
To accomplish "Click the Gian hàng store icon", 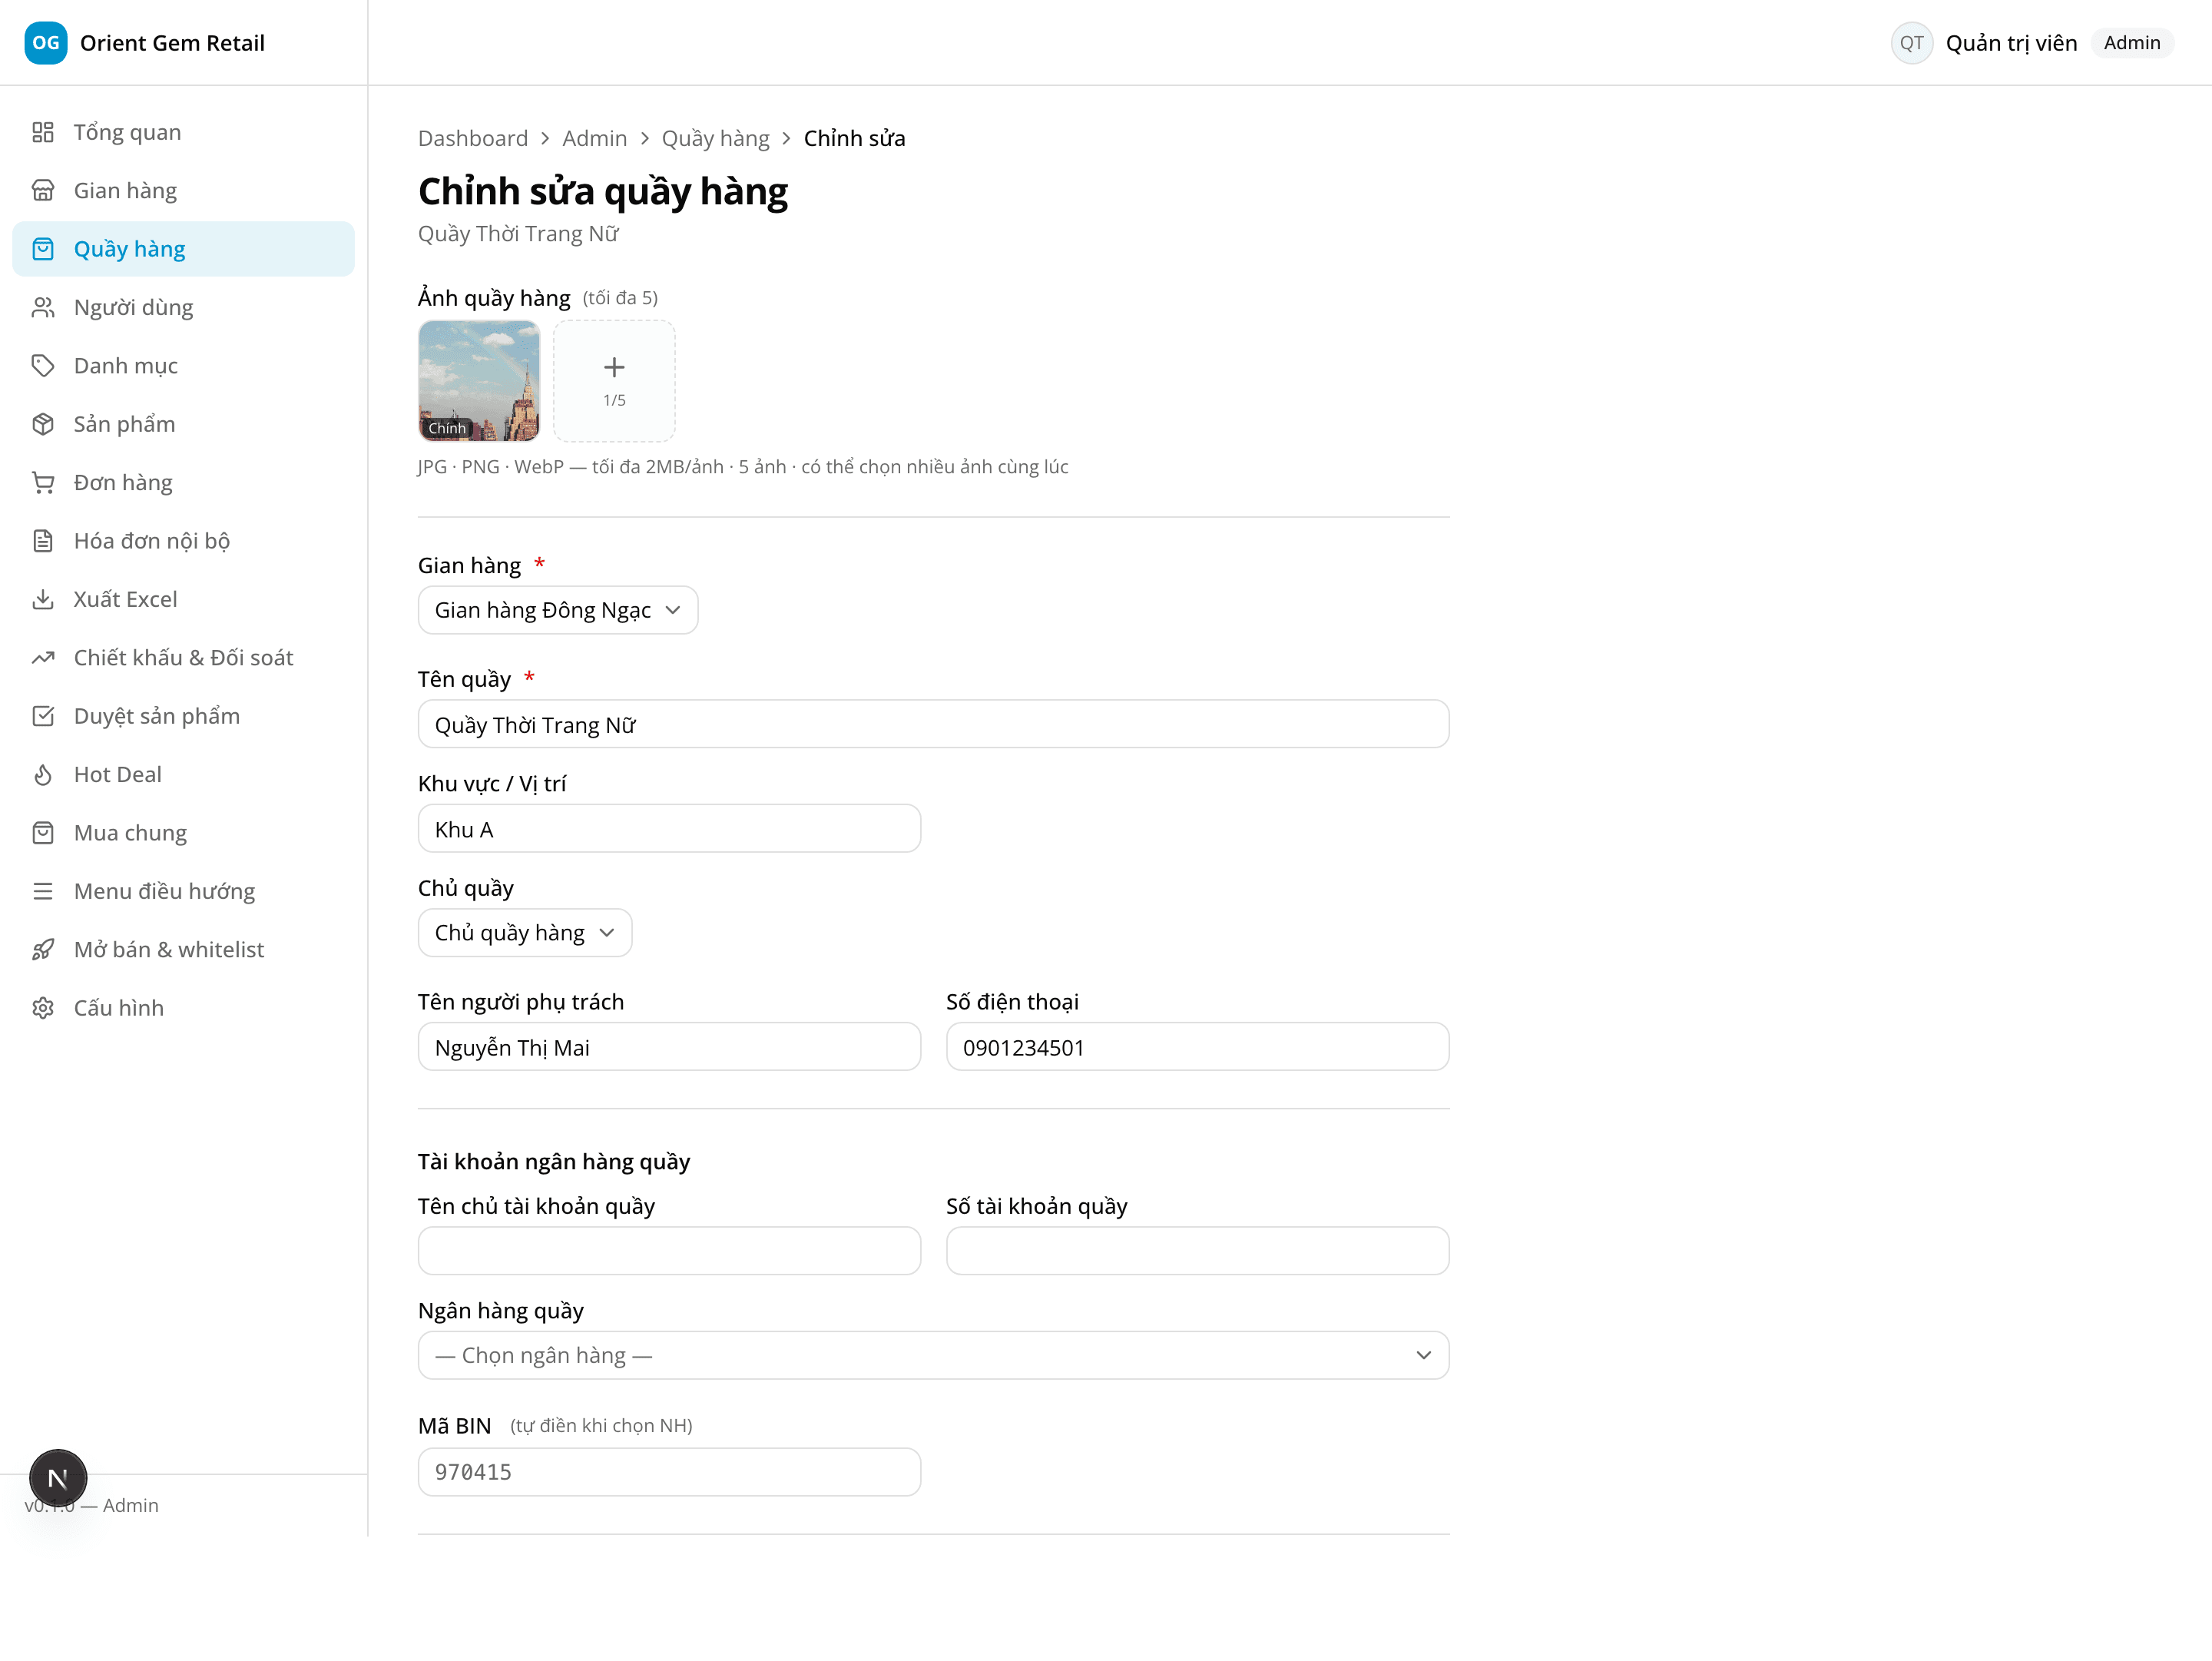I will tap(42, 190).
